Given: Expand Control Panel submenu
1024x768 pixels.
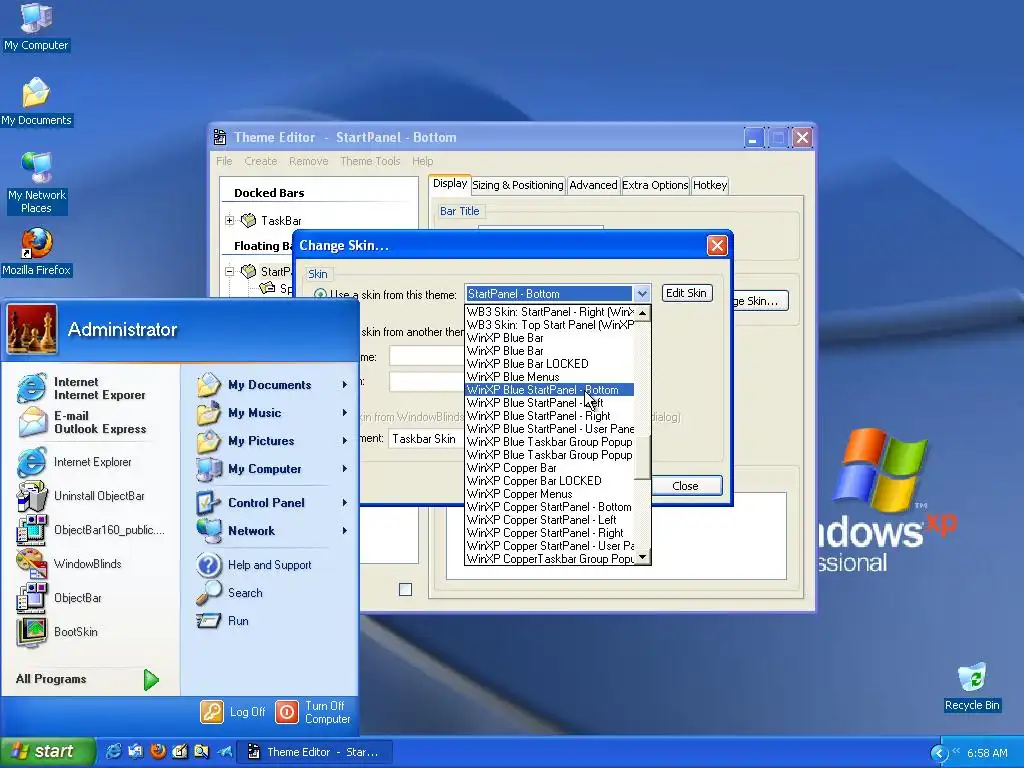Looking at the screenshot, I should (x=345, y=503).
